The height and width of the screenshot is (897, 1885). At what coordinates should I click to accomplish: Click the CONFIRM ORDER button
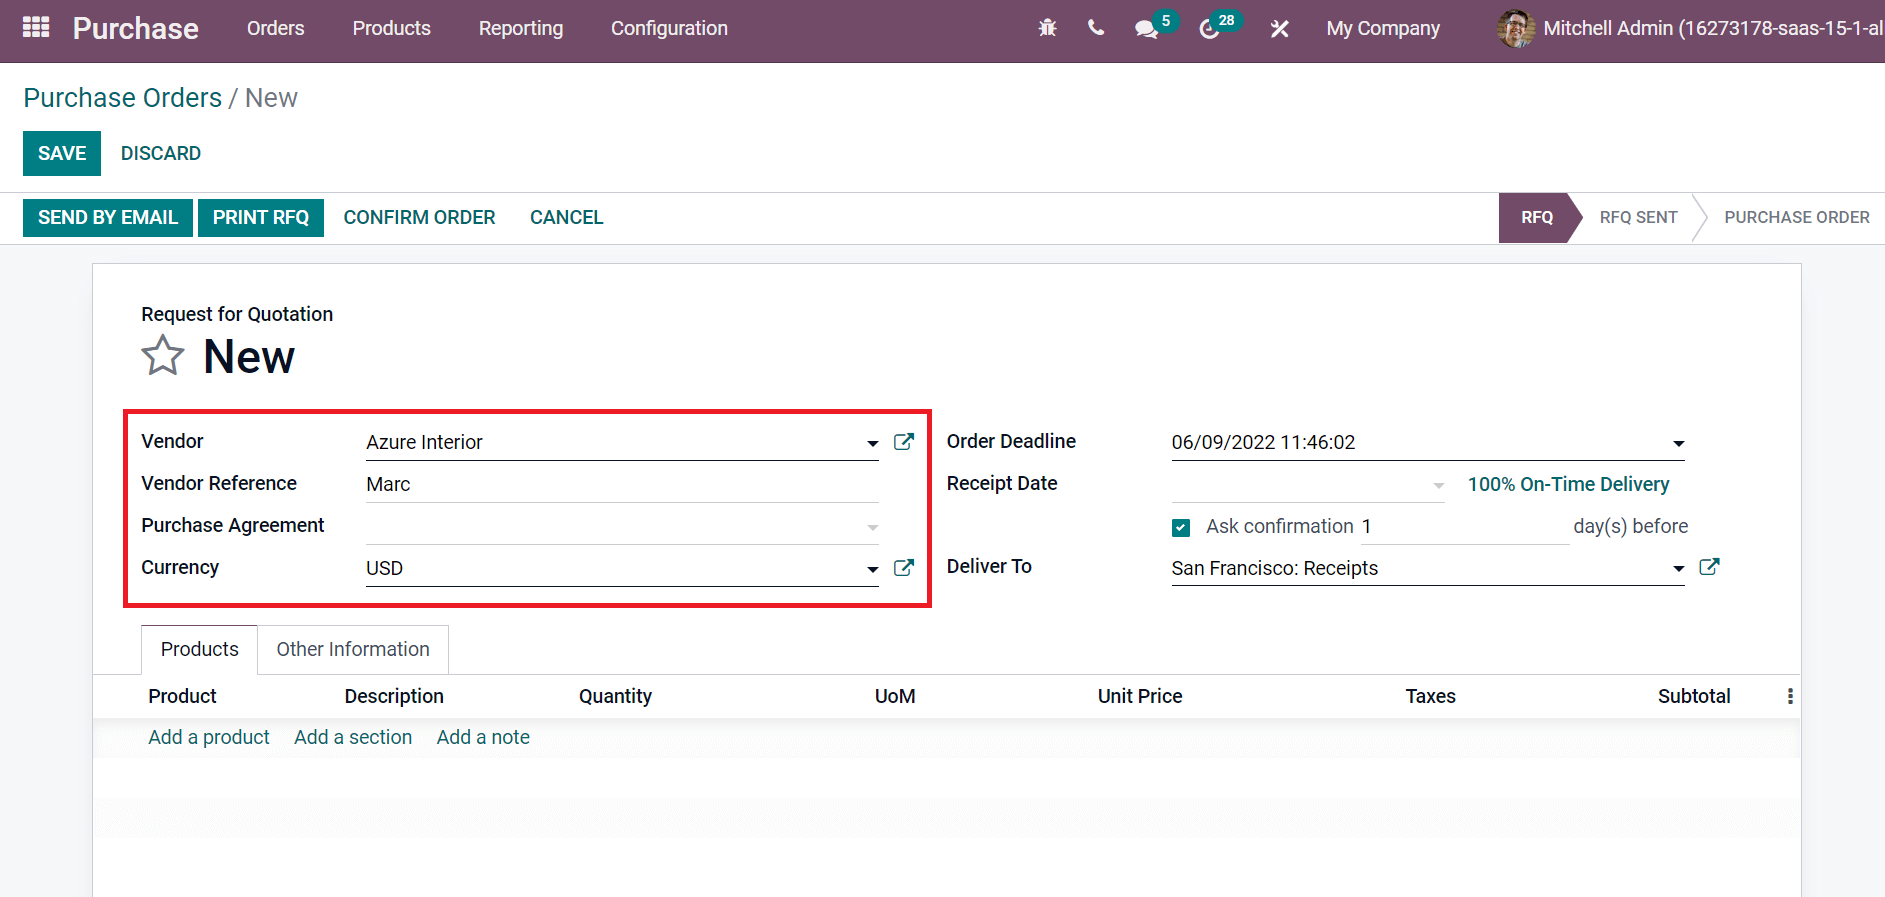(419, 217)
